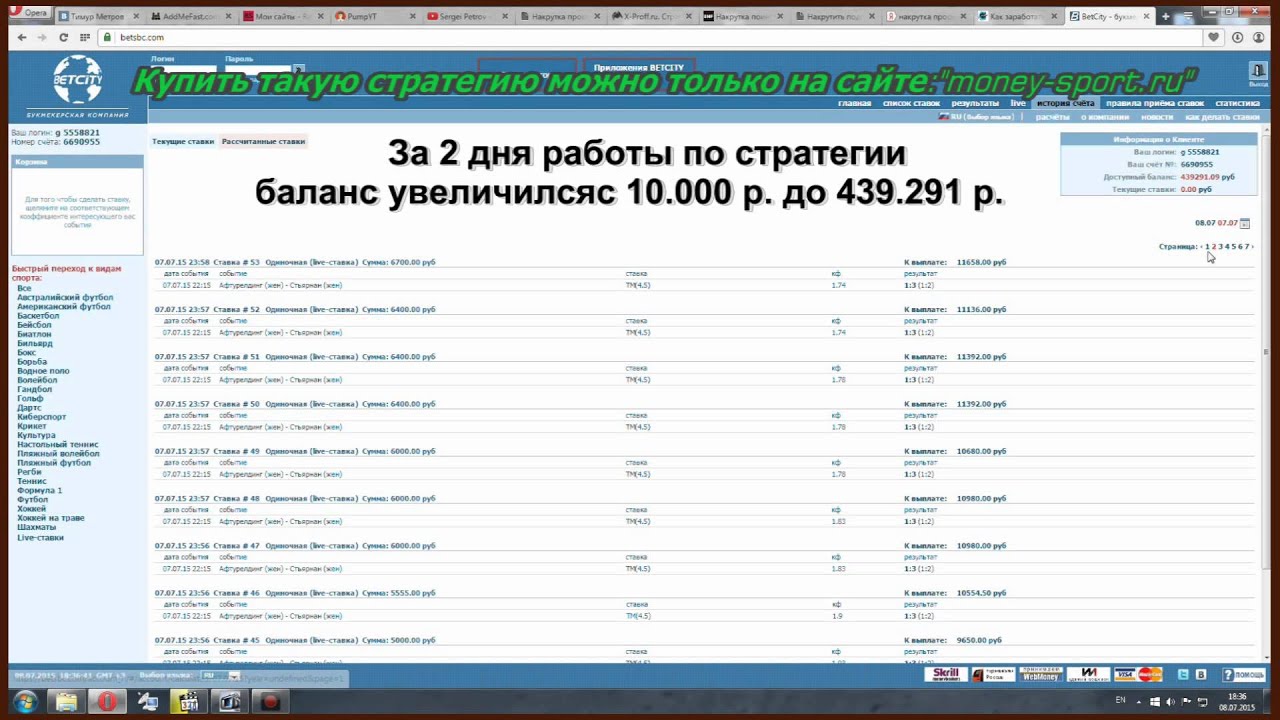Open the список ставок menu item
The width and height of the screenshot is (1280, 720).
point(912,103)
